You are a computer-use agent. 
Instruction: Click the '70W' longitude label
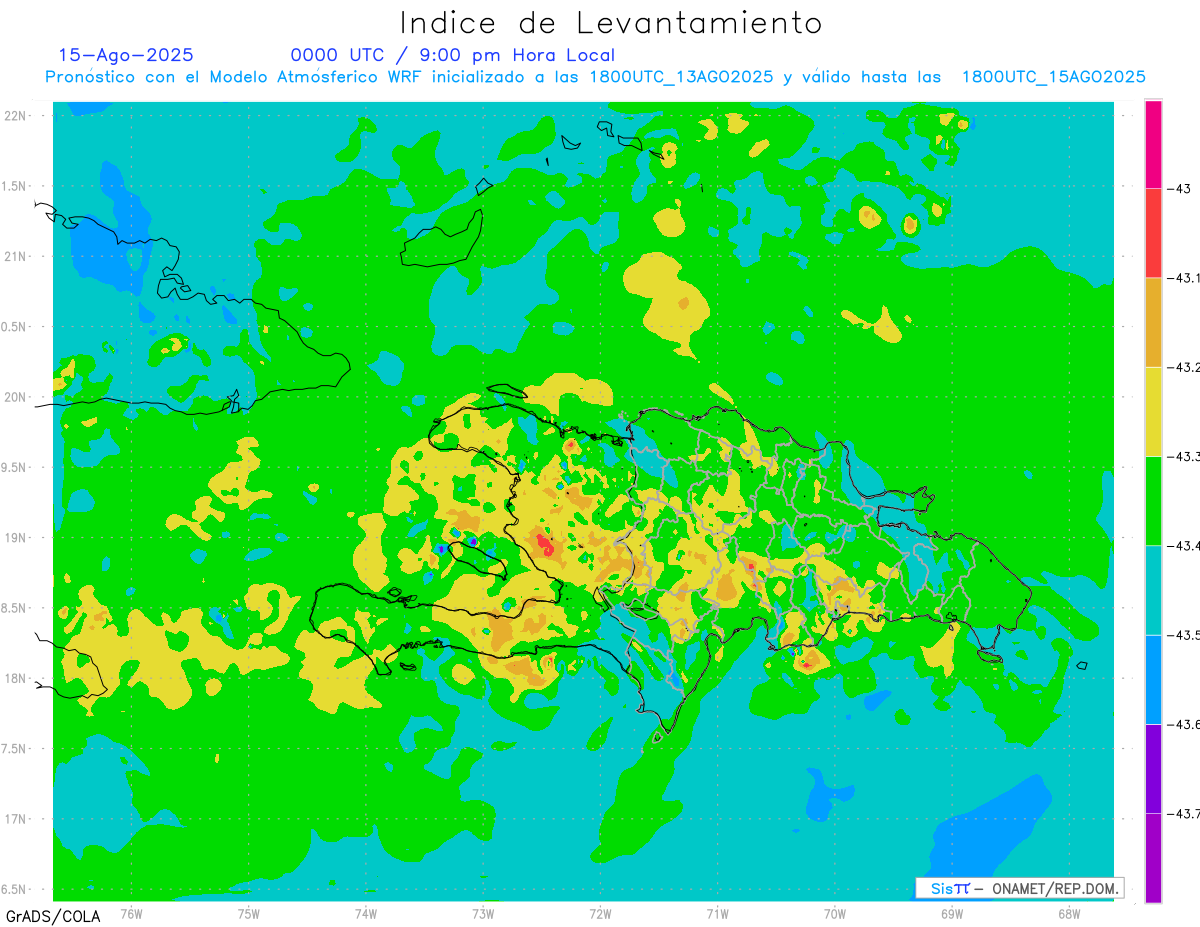835,913
